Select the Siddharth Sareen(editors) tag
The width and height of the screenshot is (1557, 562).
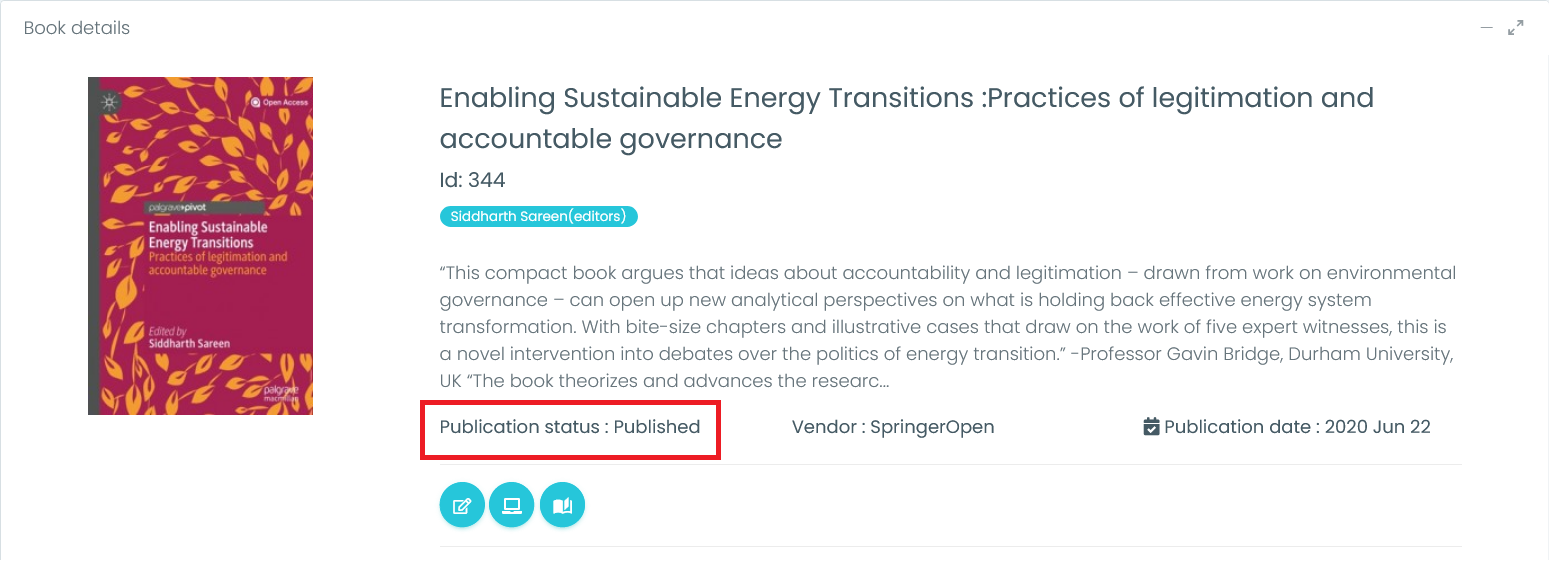tap(538, 216)
